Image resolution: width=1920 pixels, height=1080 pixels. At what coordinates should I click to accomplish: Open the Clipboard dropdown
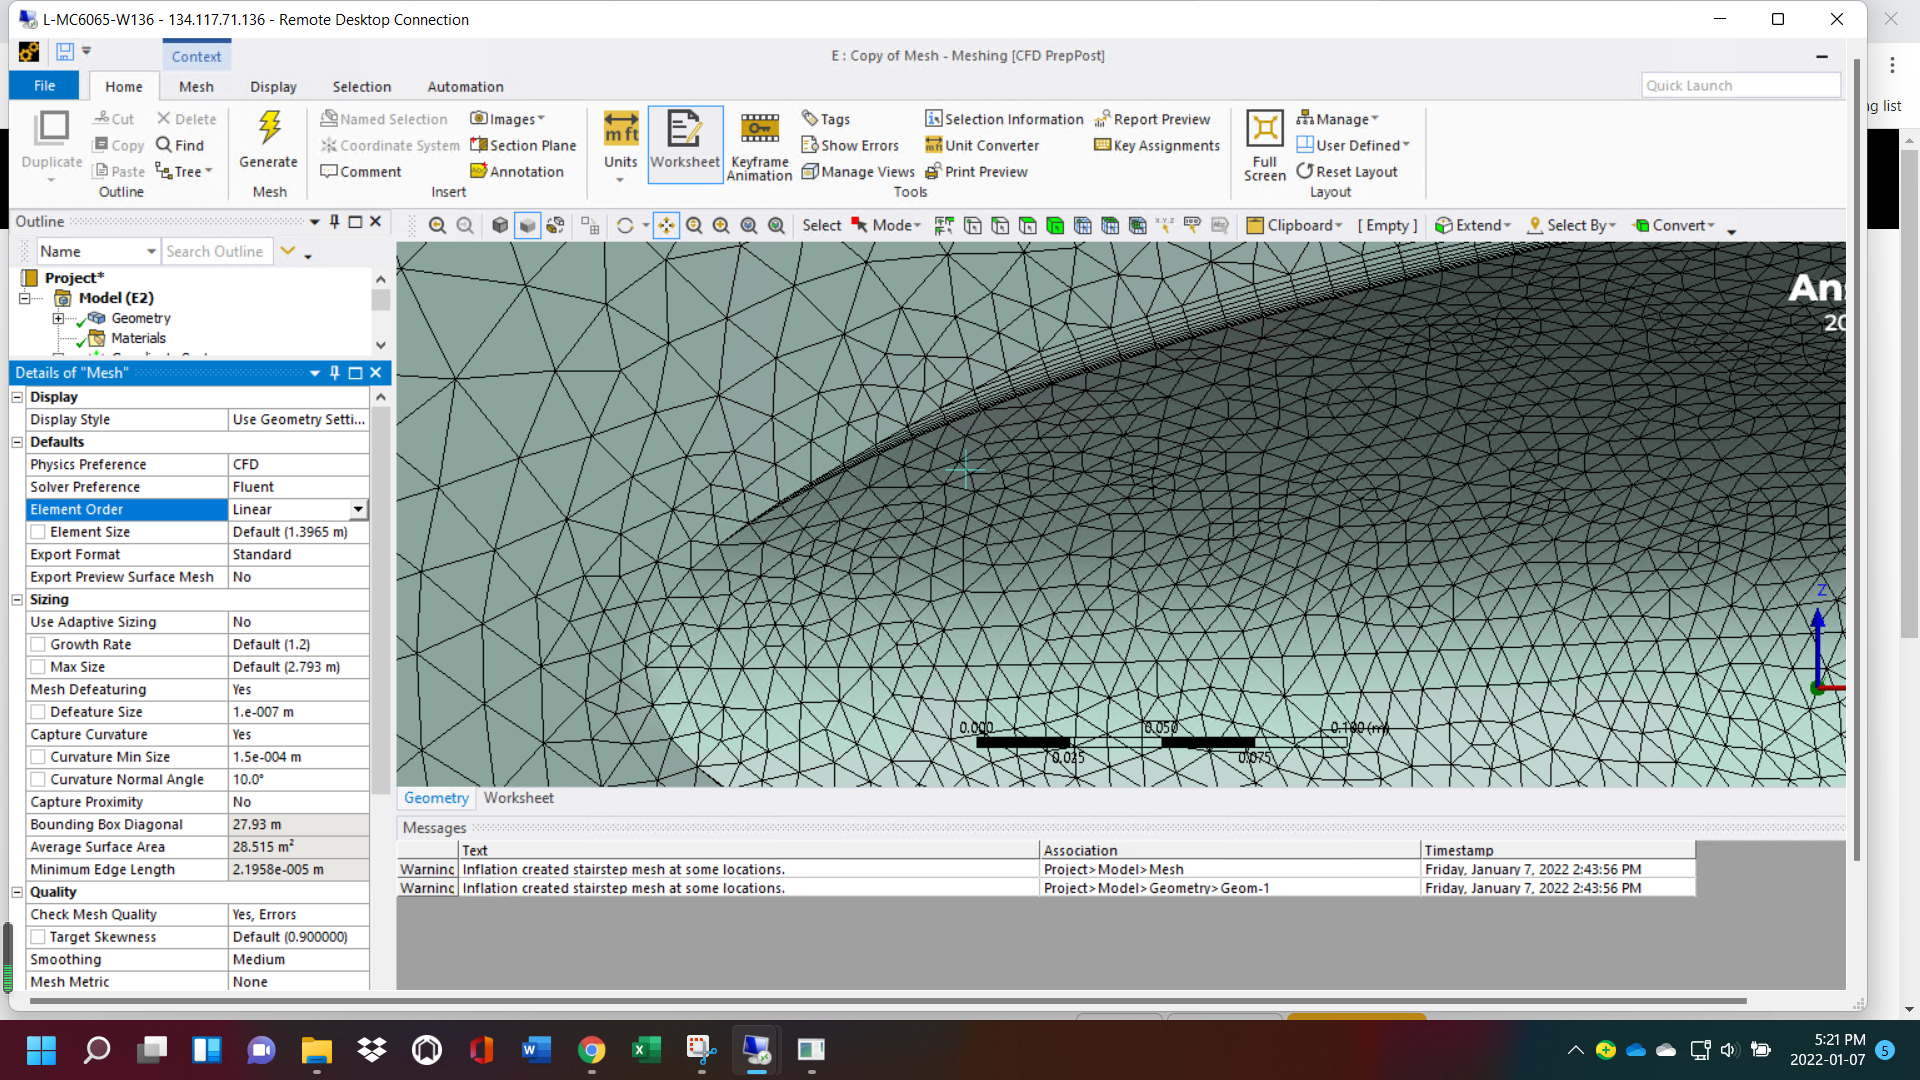[1295, 226]
